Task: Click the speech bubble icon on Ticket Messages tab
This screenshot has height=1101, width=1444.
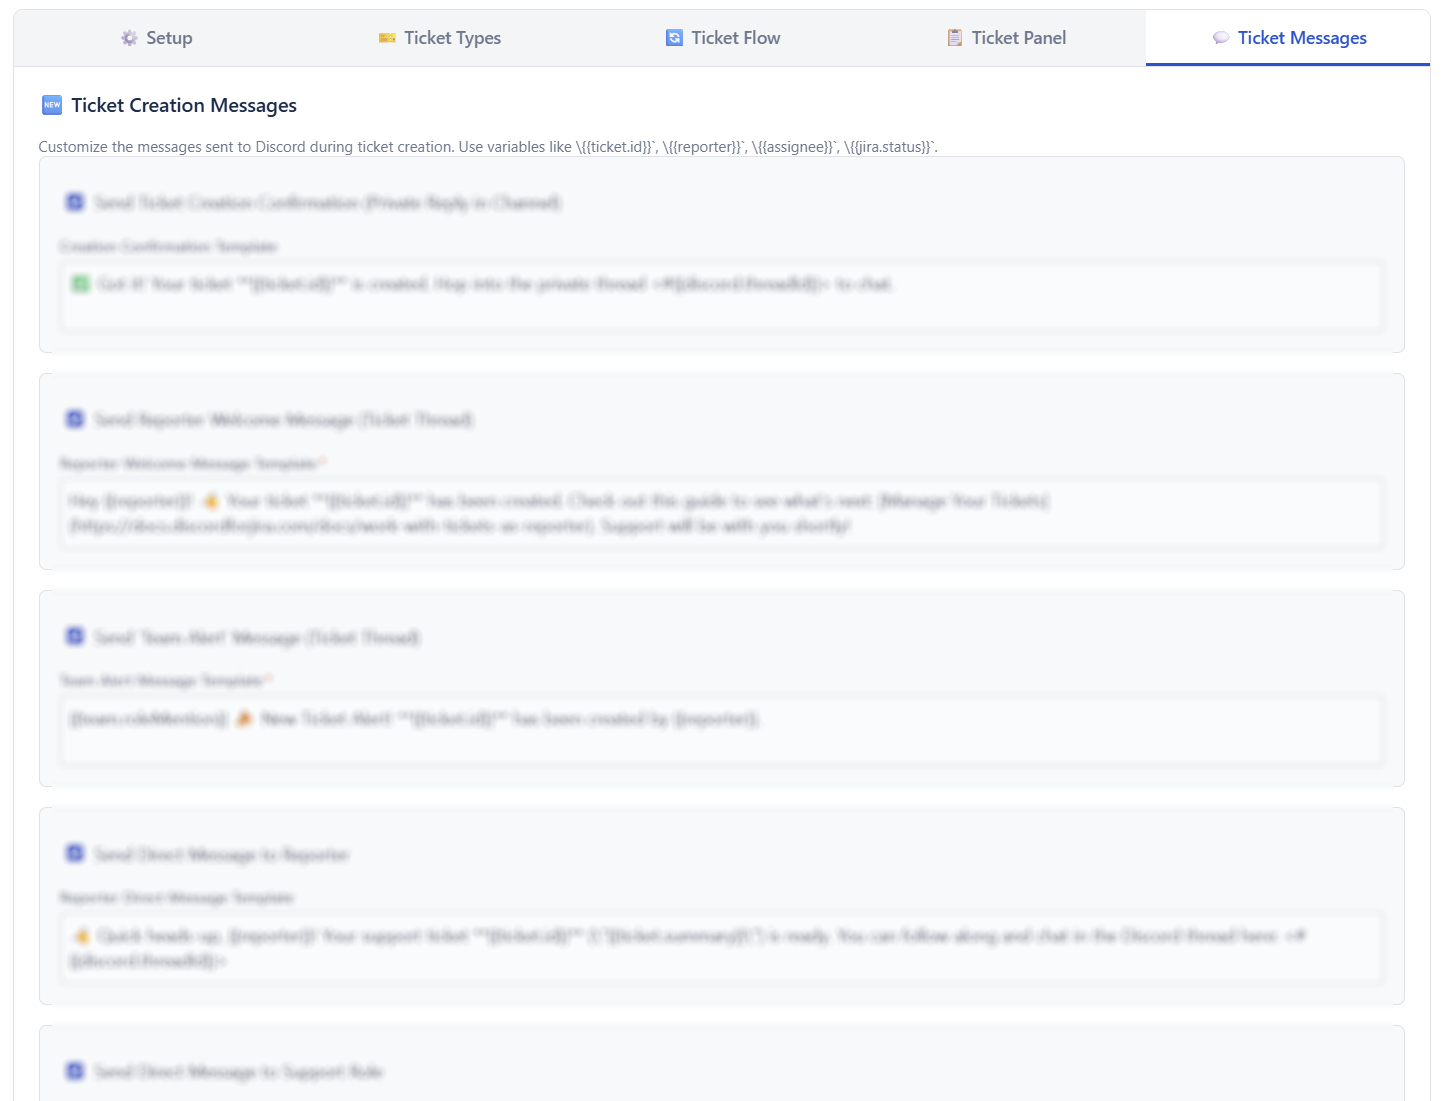Action: (x=1221, y=37)
